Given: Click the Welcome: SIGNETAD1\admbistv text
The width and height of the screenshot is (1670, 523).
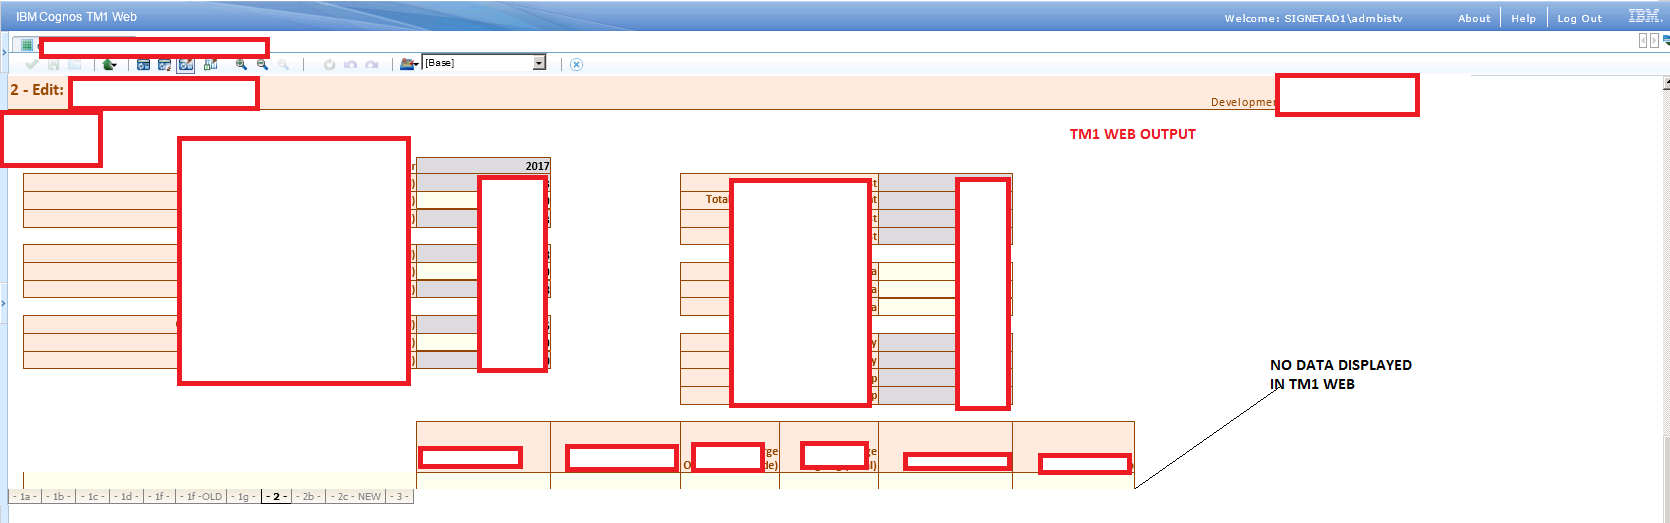Looking at the screenshot, I should coord(1313,18).
